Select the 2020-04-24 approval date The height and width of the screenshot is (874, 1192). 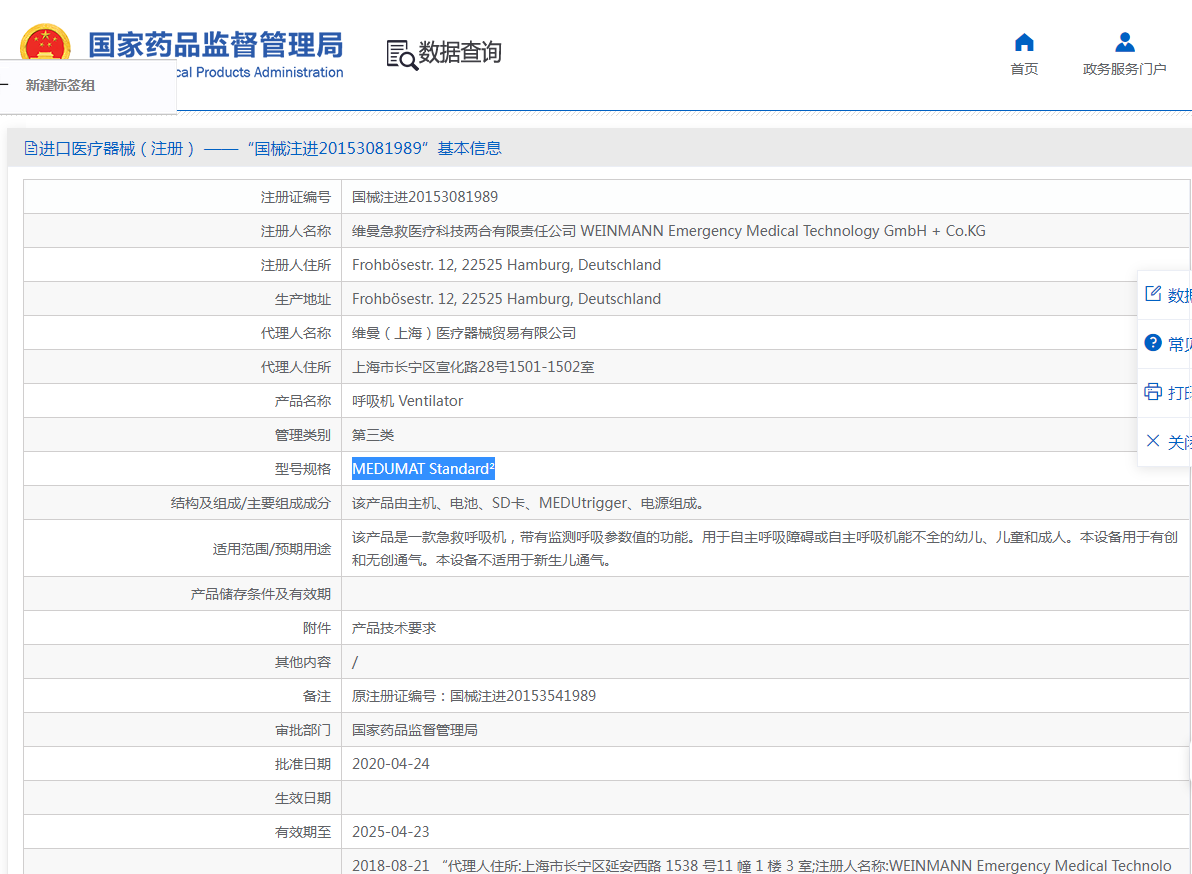tap(391, 764)
